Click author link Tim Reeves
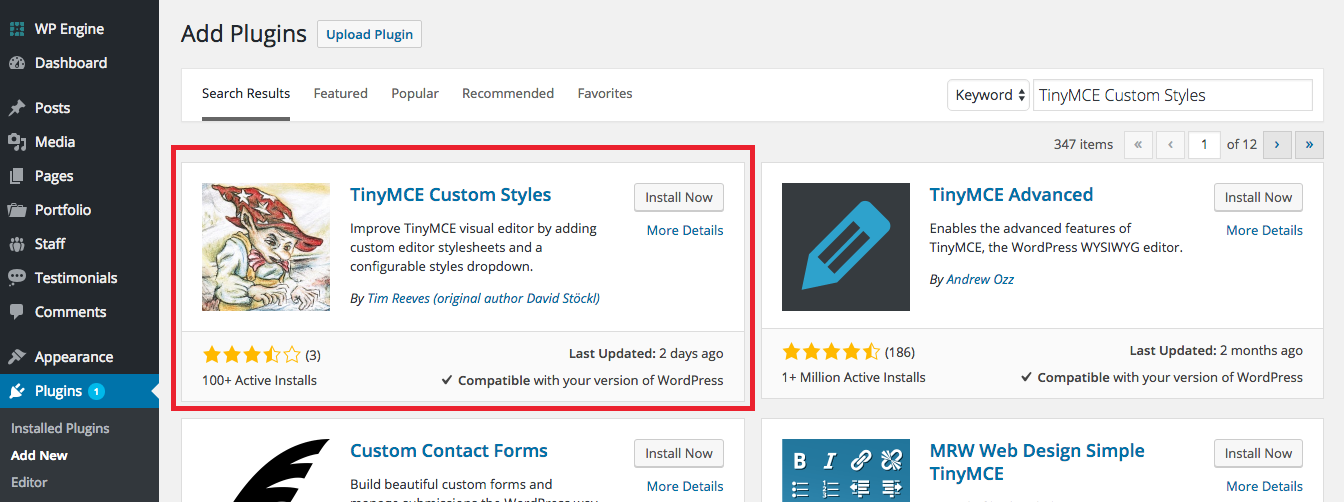Screen dimensions: 1344x502 [483, 298]
